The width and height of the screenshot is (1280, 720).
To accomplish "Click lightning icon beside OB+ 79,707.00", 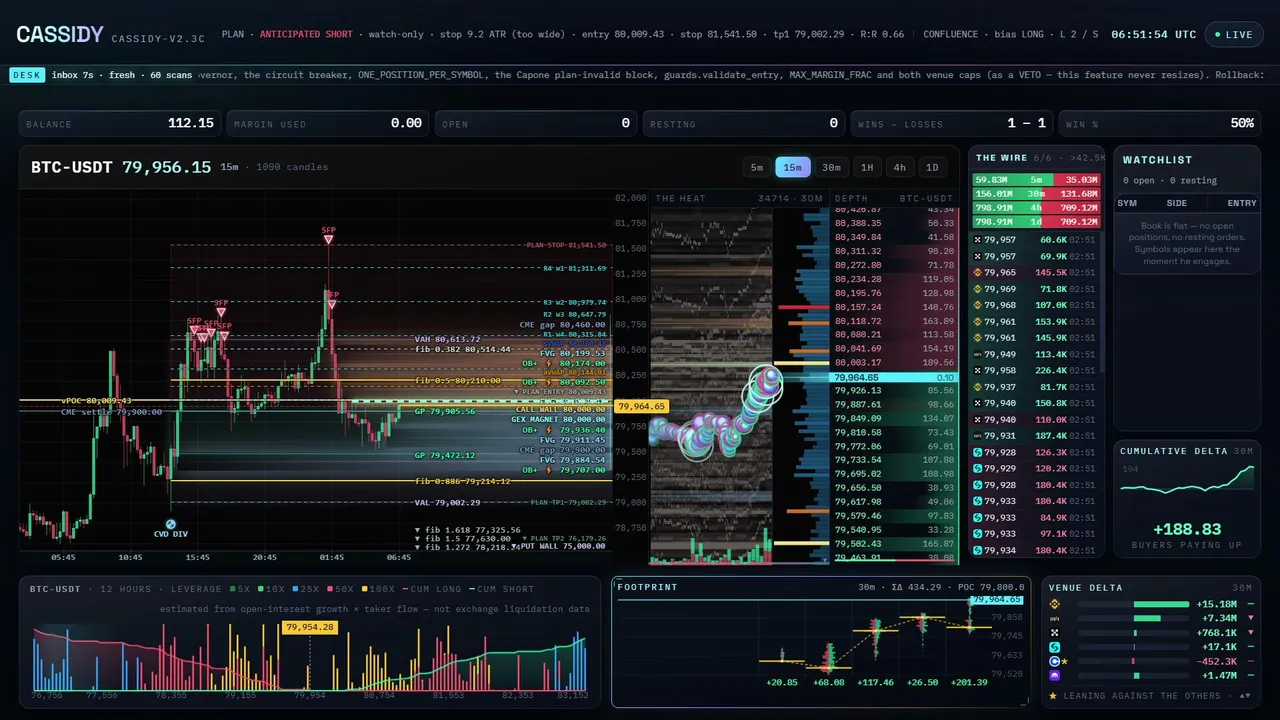I will pyautogui.click(x=549, y=470).
